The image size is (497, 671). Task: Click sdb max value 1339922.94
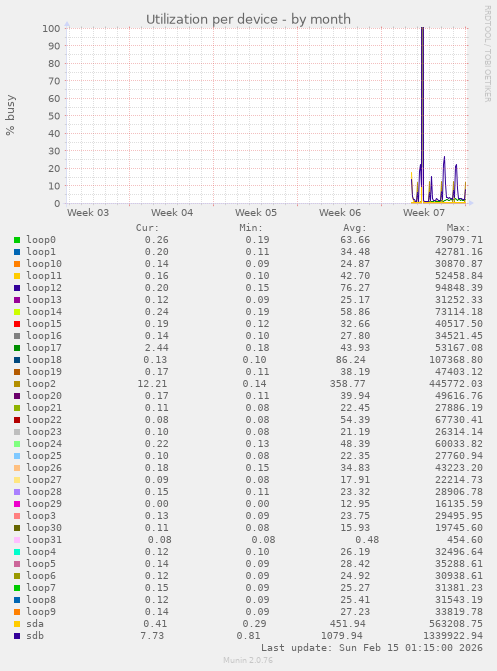pyautogui.click(x=453, y=636)
